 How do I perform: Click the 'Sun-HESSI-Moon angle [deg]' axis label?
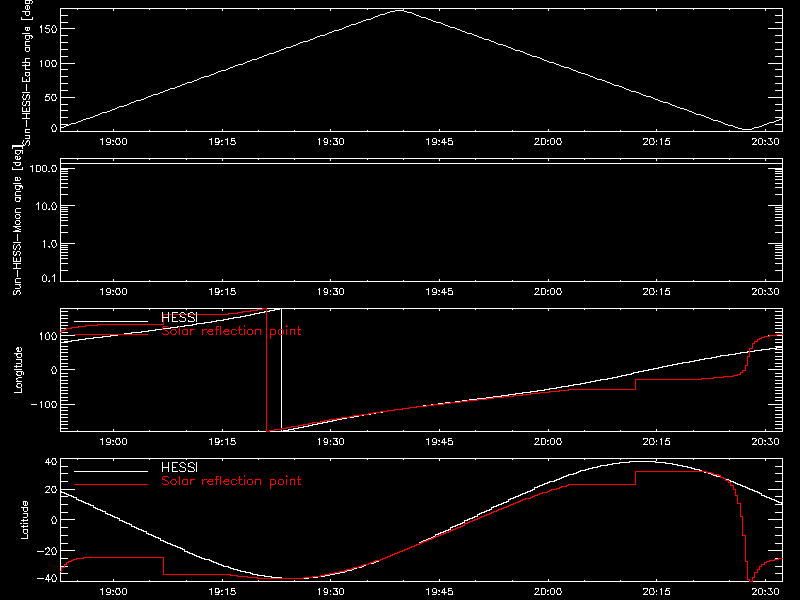tap(17, 220)
